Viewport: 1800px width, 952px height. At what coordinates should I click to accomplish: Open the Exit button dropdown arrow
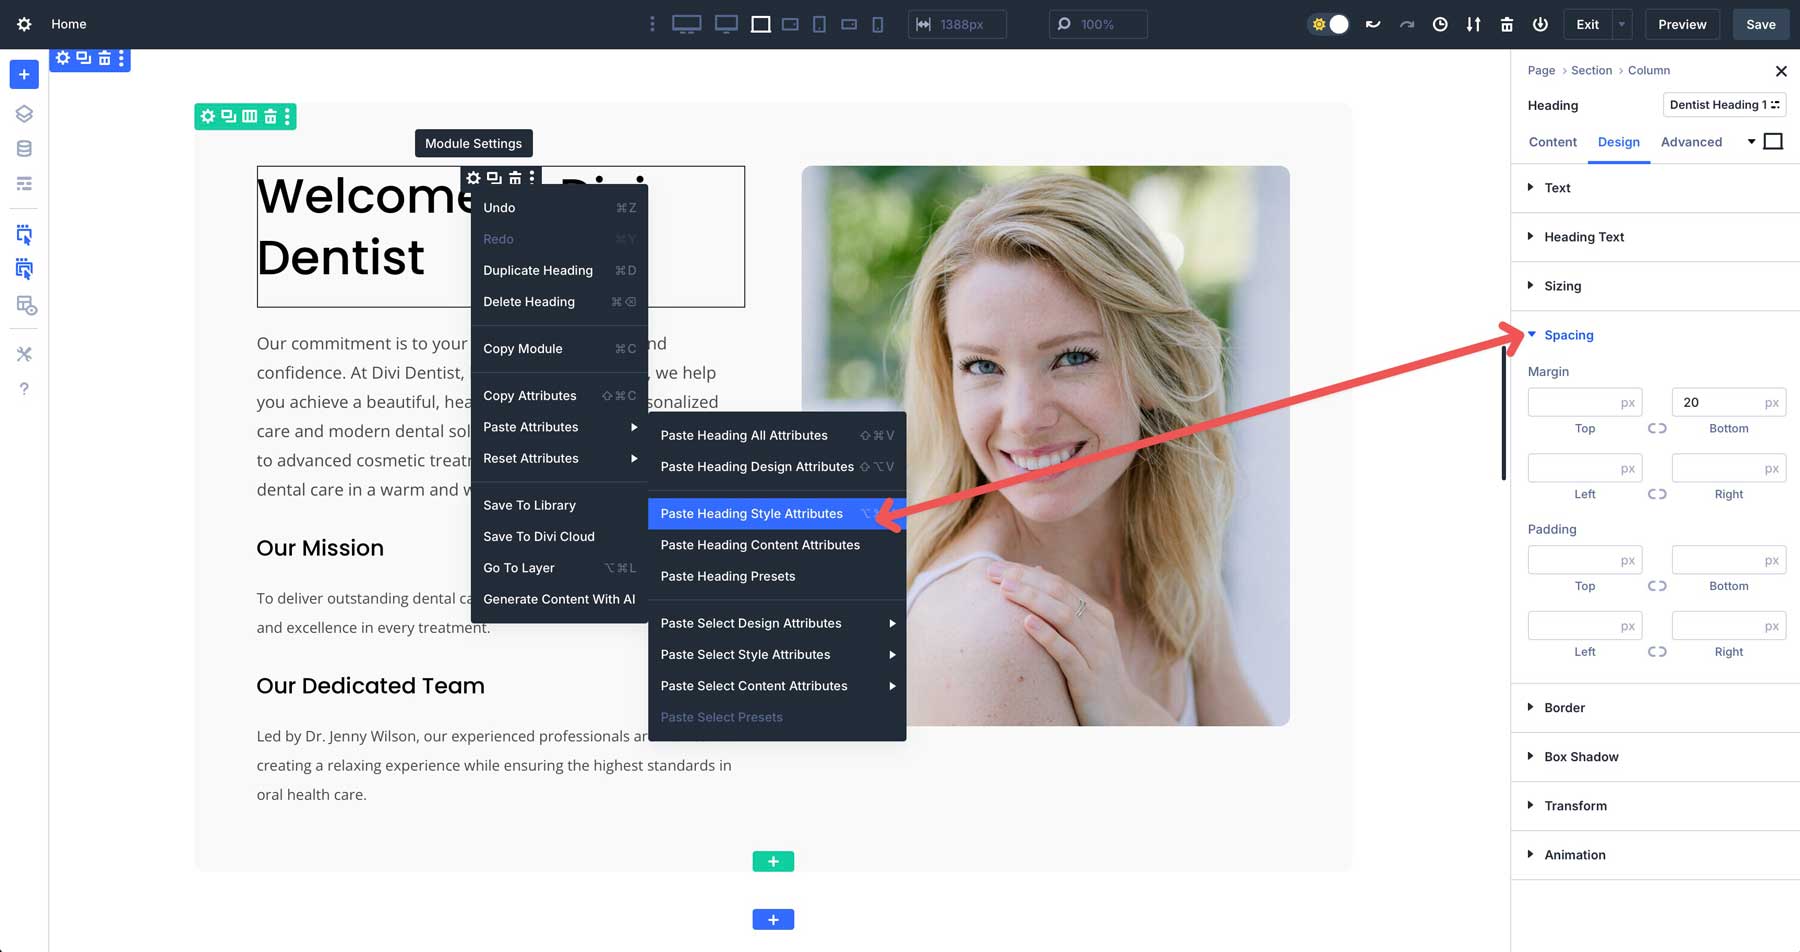(x=1620, y=24)
